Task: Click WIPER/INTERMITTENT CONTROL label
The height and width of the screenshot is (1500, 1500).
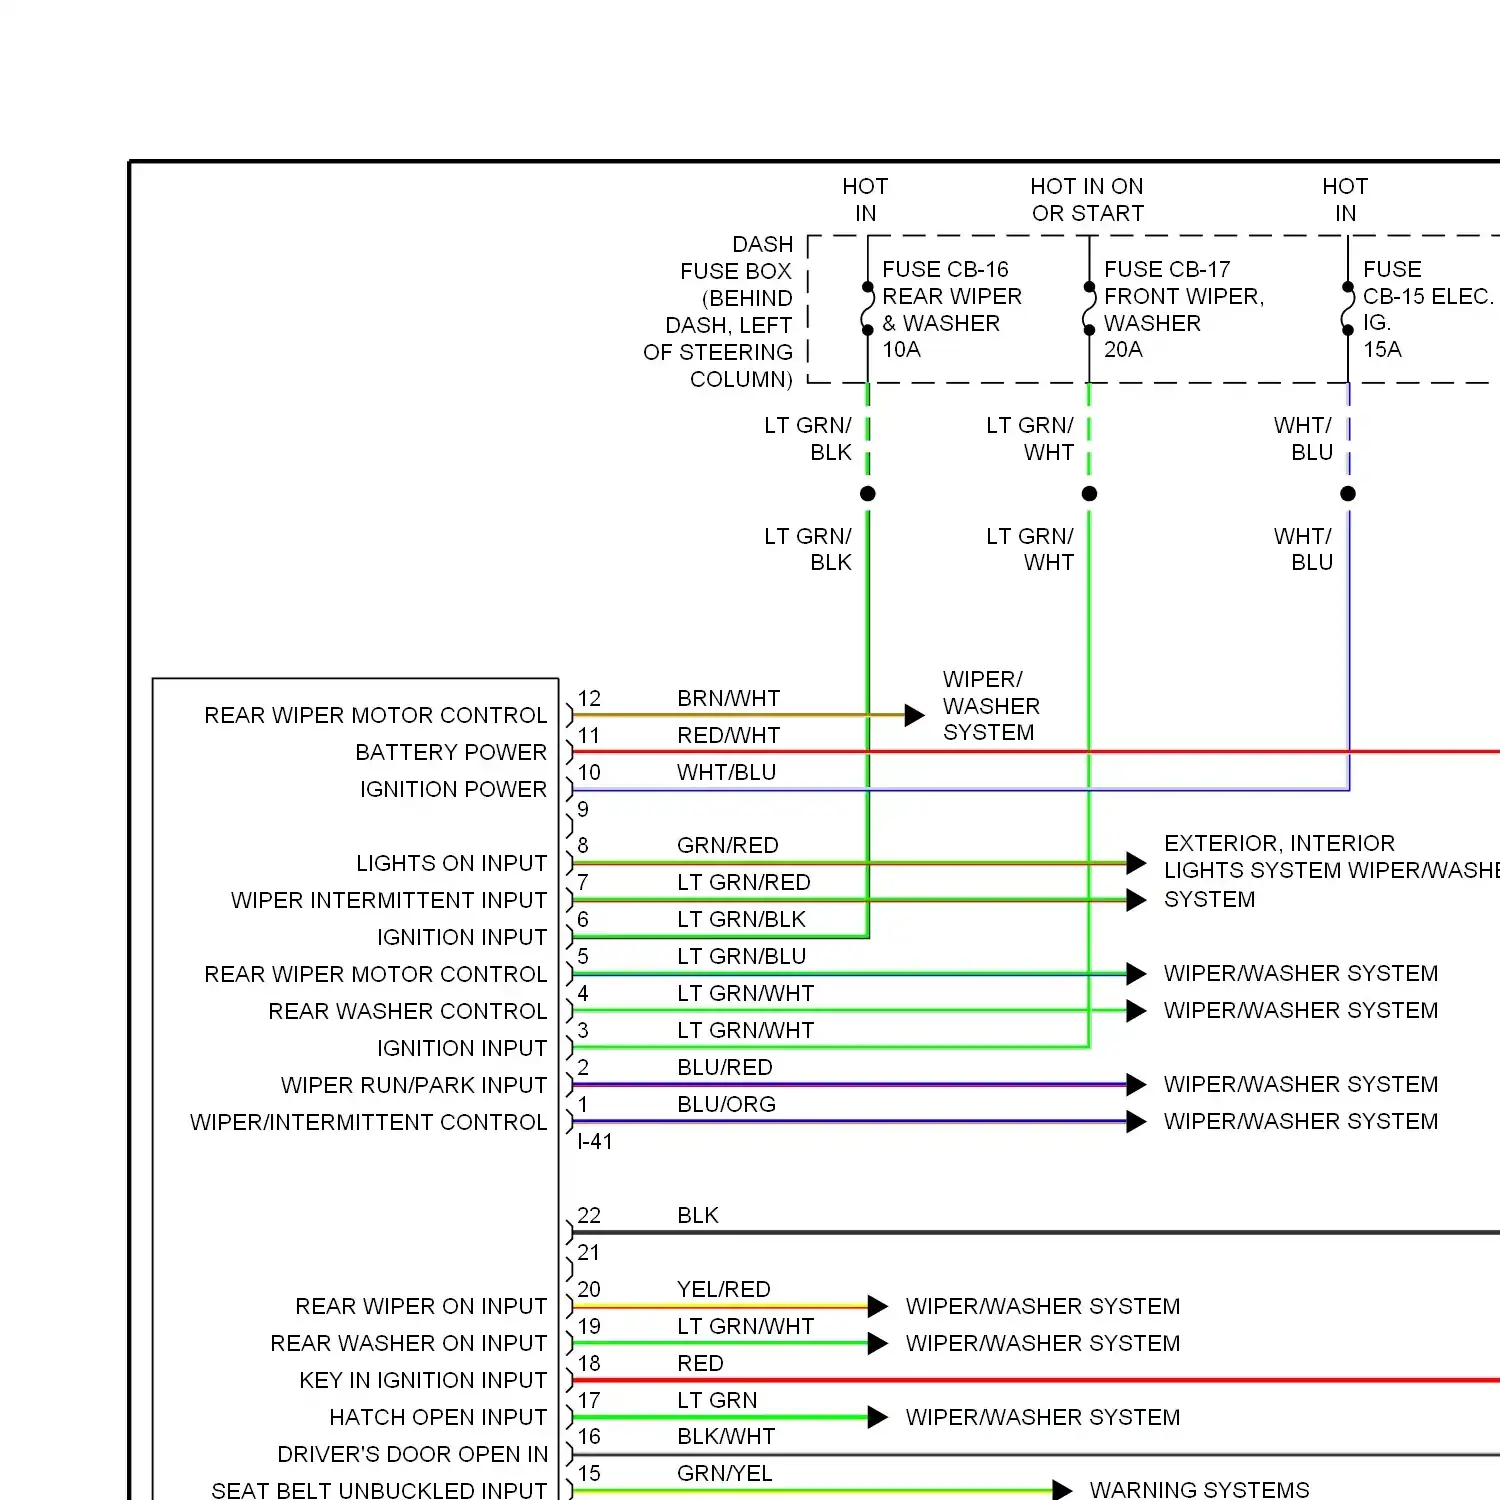Action: point(368,1122)
